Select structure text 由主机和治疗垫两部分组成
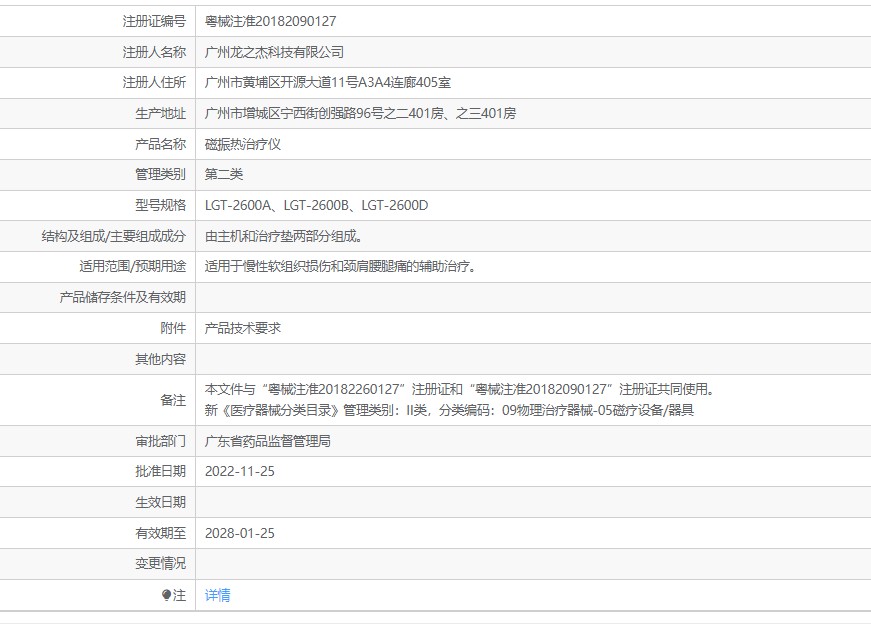871x624 pixels. point(283,236)
